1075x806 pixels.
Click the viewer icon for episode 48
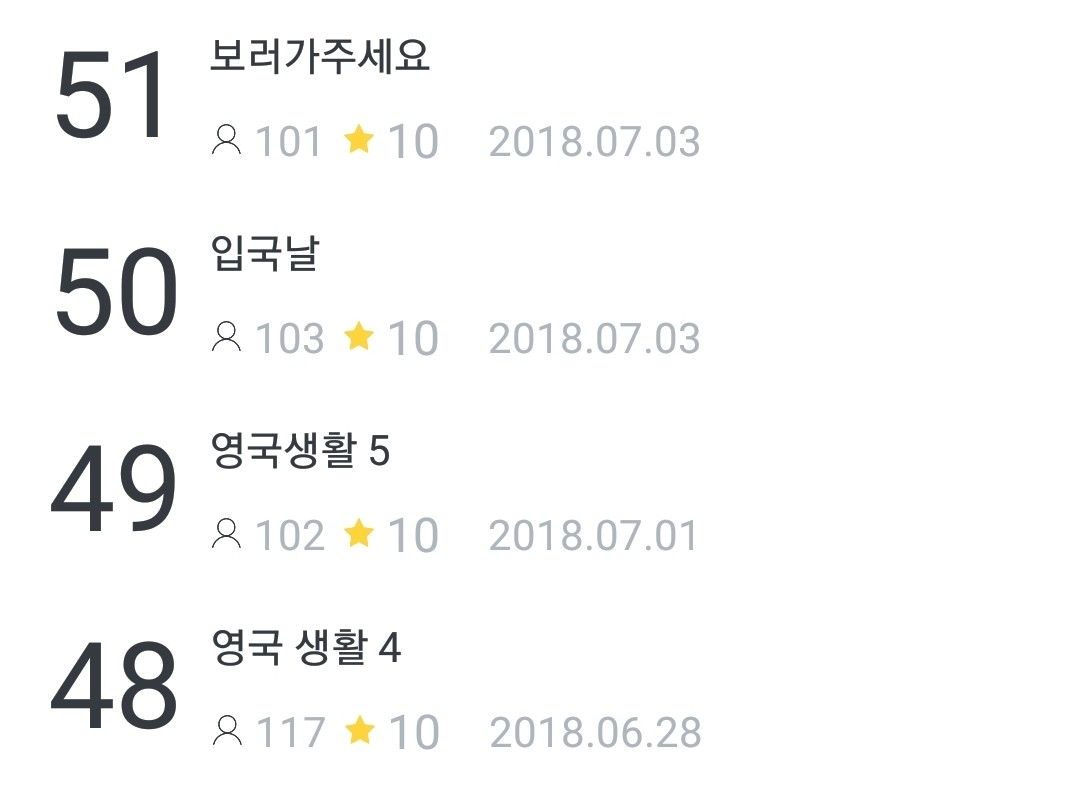pos(227,731)
